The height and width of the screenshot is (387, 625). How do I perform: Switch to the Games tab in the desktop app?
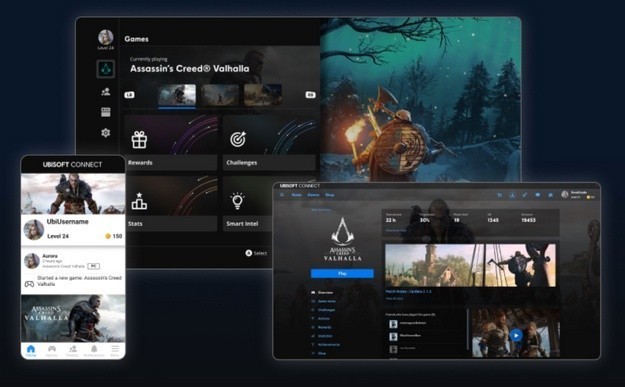point(313,195)
